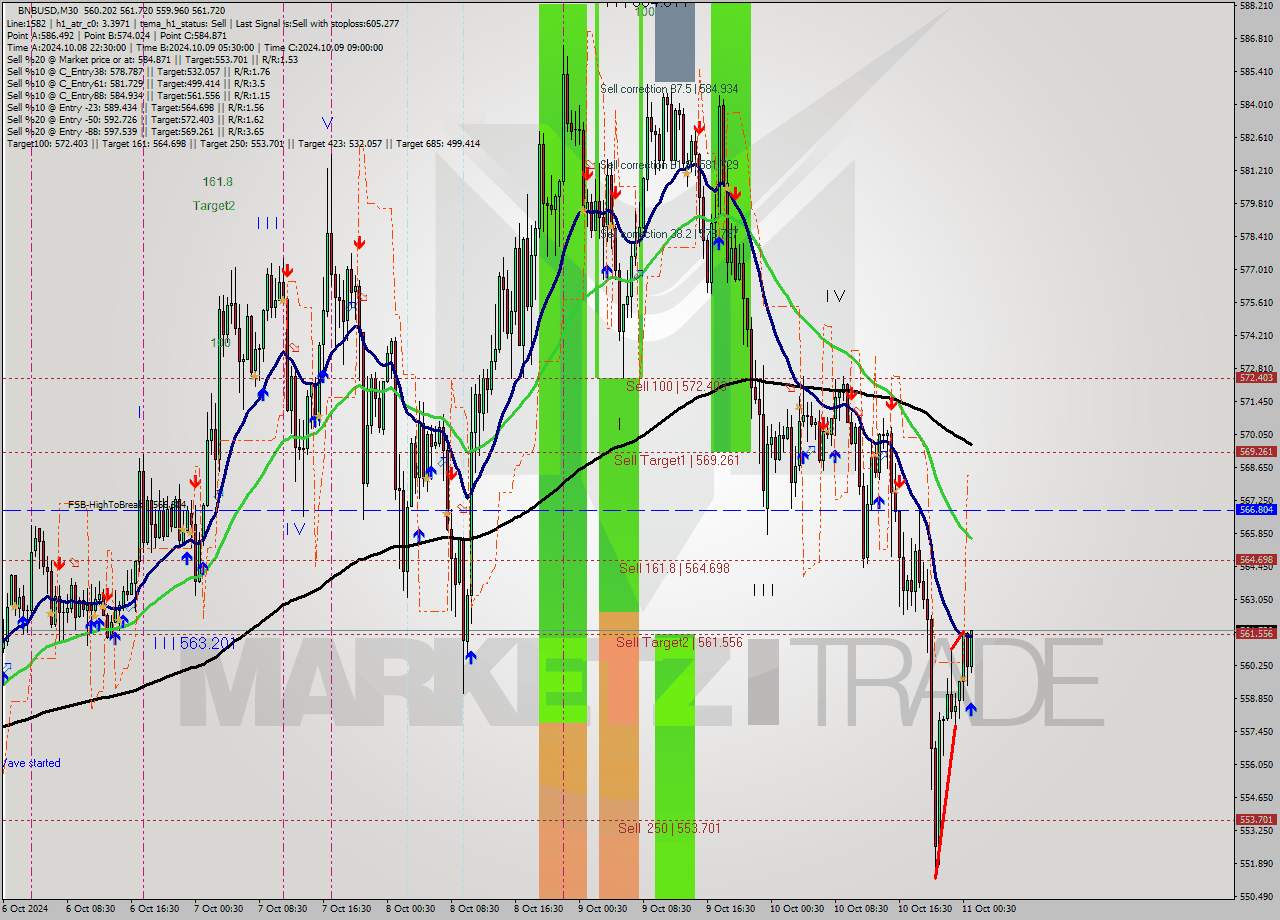Click the '6 Oct 2024' date on time axis
1280x920 pixels.
point(25,909)
